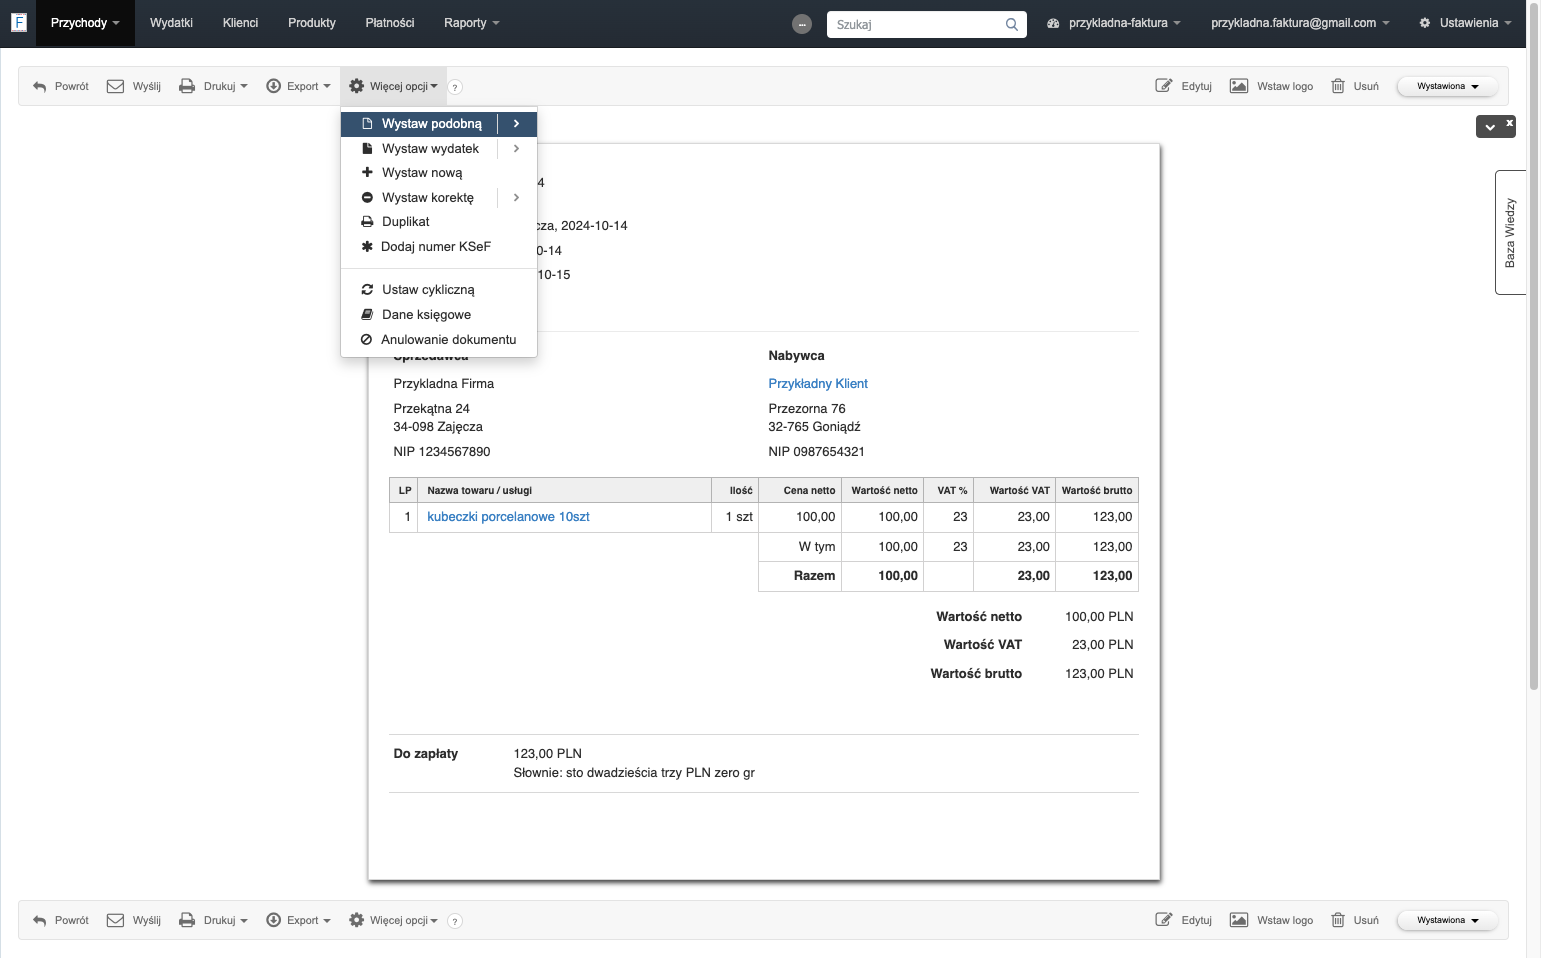1541x958 pixels.
Task: Open the Przychody navigation menu
Action: pos(85,23)
